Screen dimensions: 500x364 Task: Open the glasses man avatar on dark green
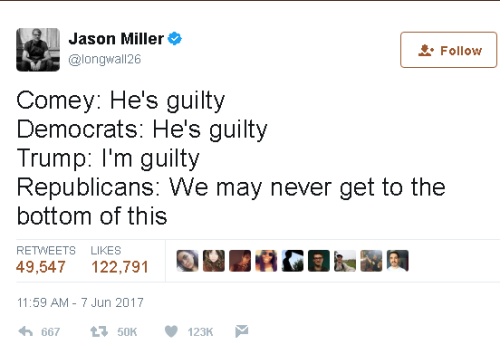(319, 261)
